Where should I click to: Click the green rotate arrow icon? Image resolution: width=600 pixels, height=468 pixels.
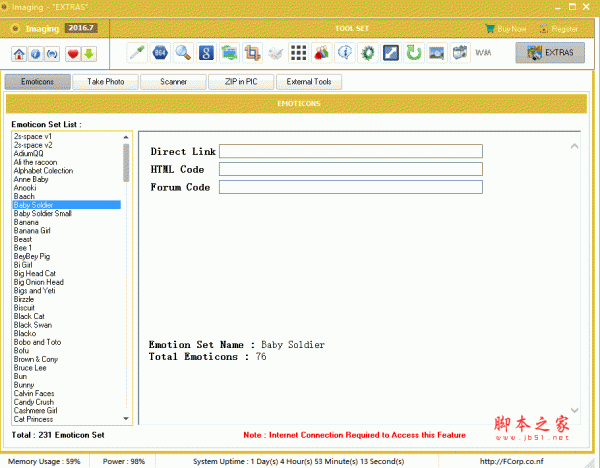[414, 52]
